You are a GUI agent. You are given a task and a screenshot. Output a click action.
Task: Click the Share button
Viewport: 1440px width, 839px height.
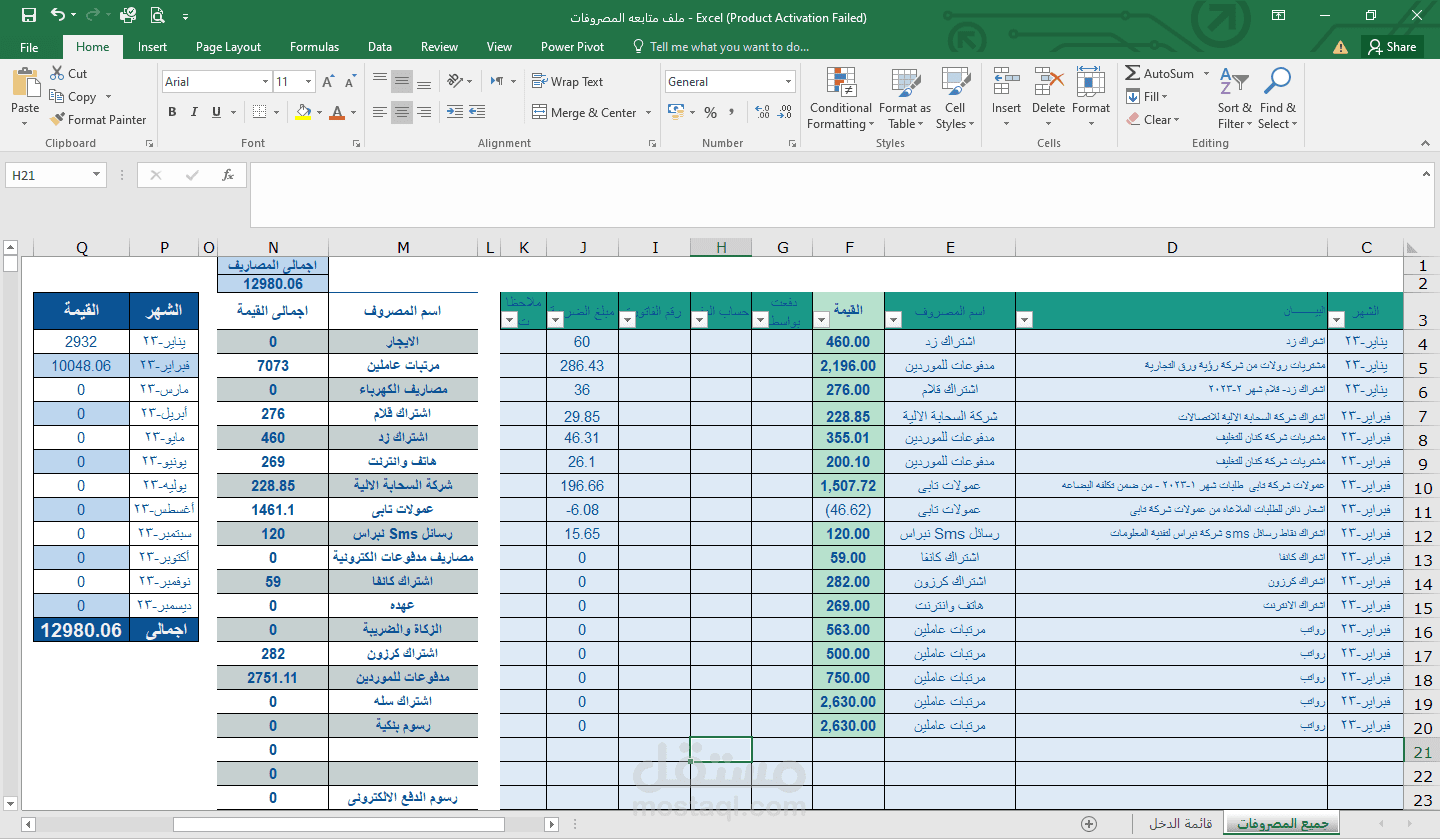(x=1392, y=46)
